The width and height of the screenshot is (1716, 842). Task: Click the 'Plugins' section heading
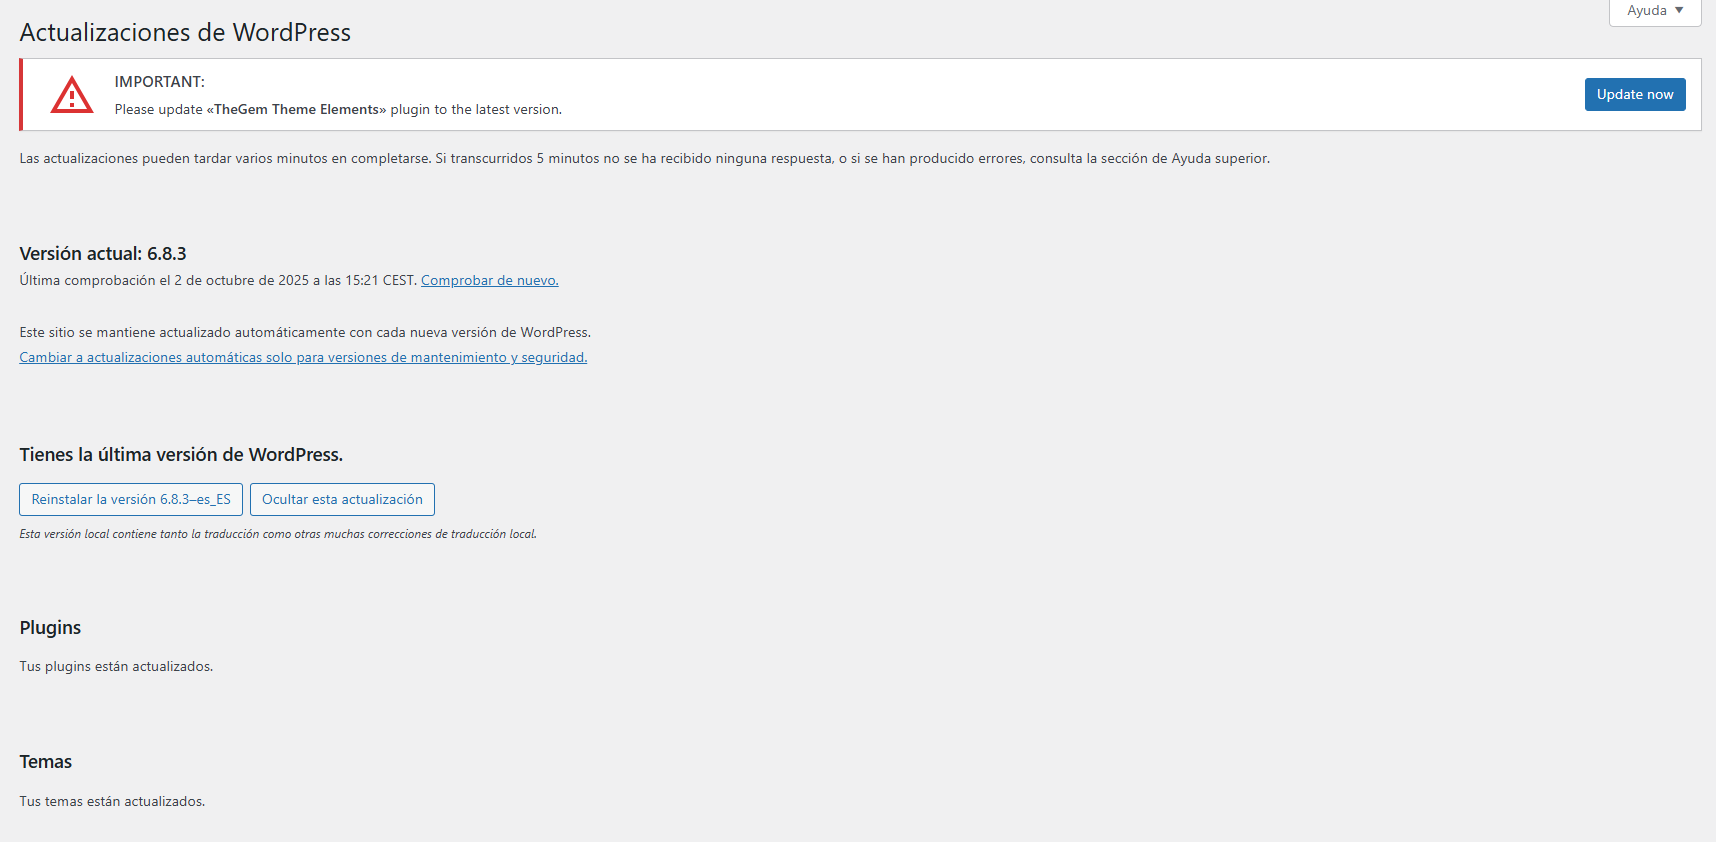point(50,628)
